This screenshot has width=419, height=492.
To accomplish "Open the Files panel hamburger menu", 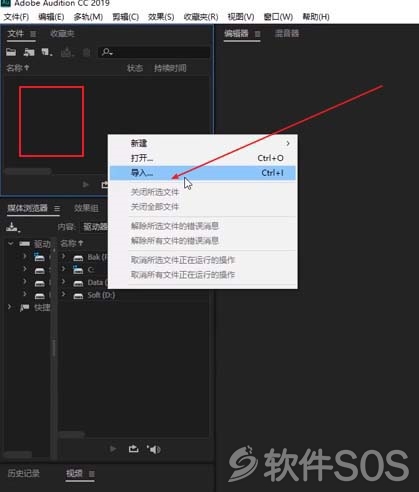I will pos(33,34).
